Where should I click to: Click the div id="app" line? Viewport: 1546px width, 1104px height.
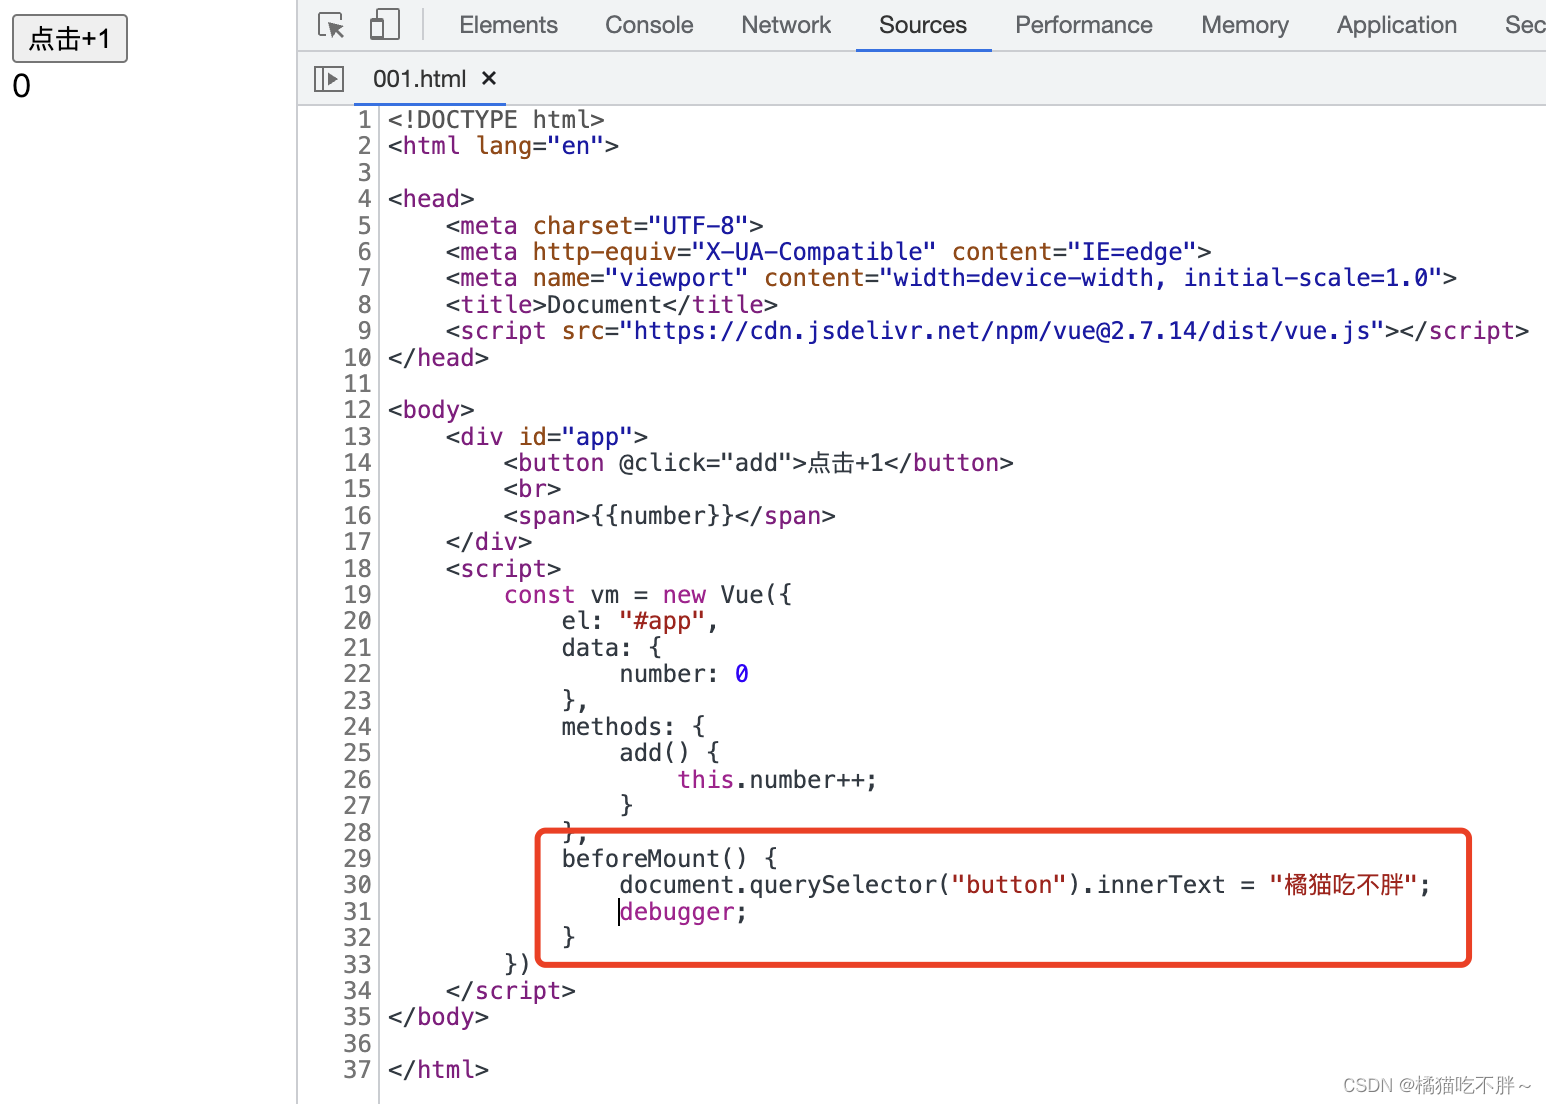point(546,436)
